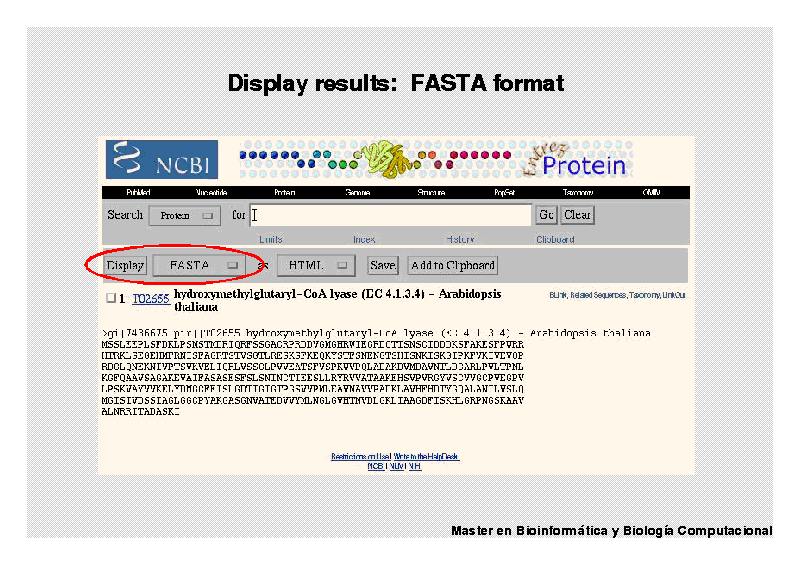Open Genome in the navigation bar
Image resolution: width=800 pixels, height=565 pixels.
tap(357, 192)
